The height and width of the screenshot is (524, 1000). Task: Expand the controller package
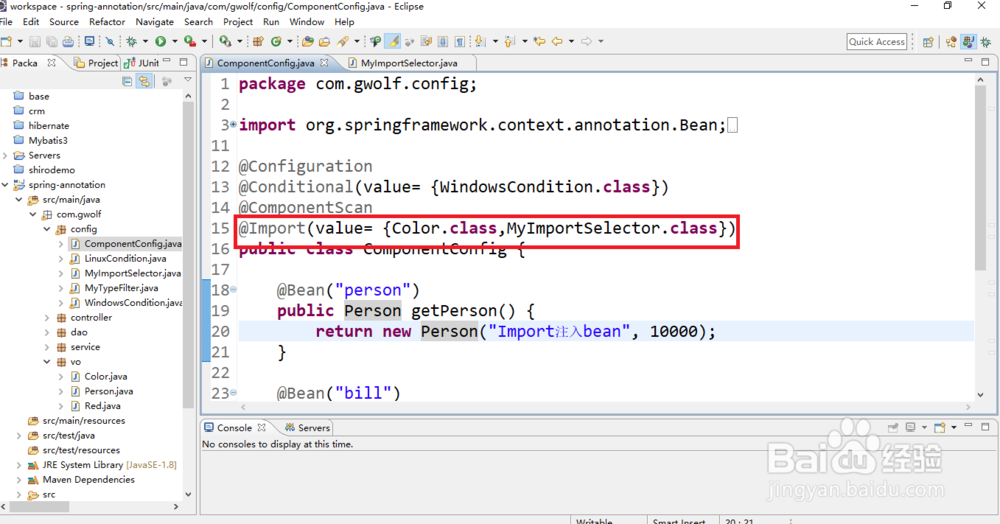point(47,317)
